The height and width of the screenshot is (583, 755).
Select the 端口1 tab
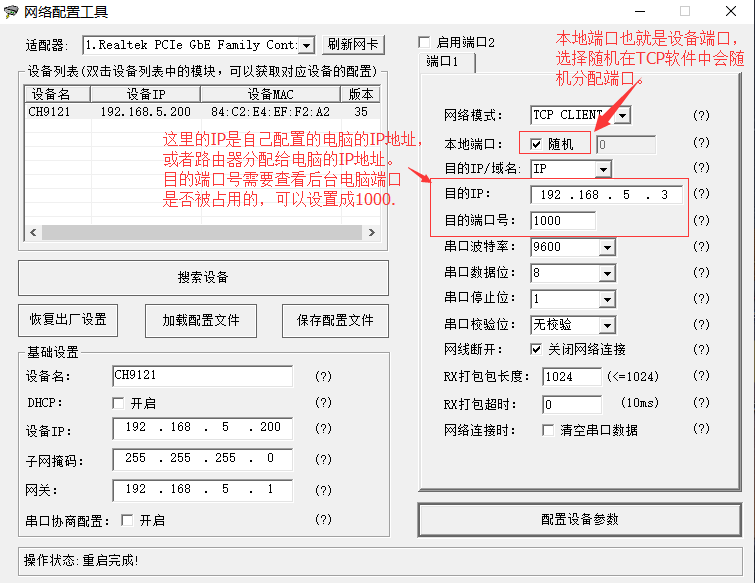[x=446, y=62]
